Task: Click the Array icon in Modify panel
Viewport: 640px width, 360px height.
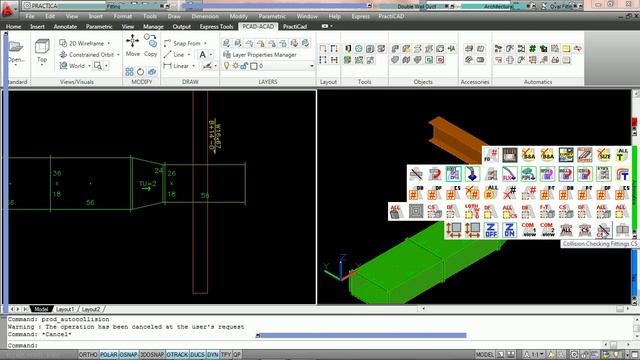Action: [x=129, y=72]
